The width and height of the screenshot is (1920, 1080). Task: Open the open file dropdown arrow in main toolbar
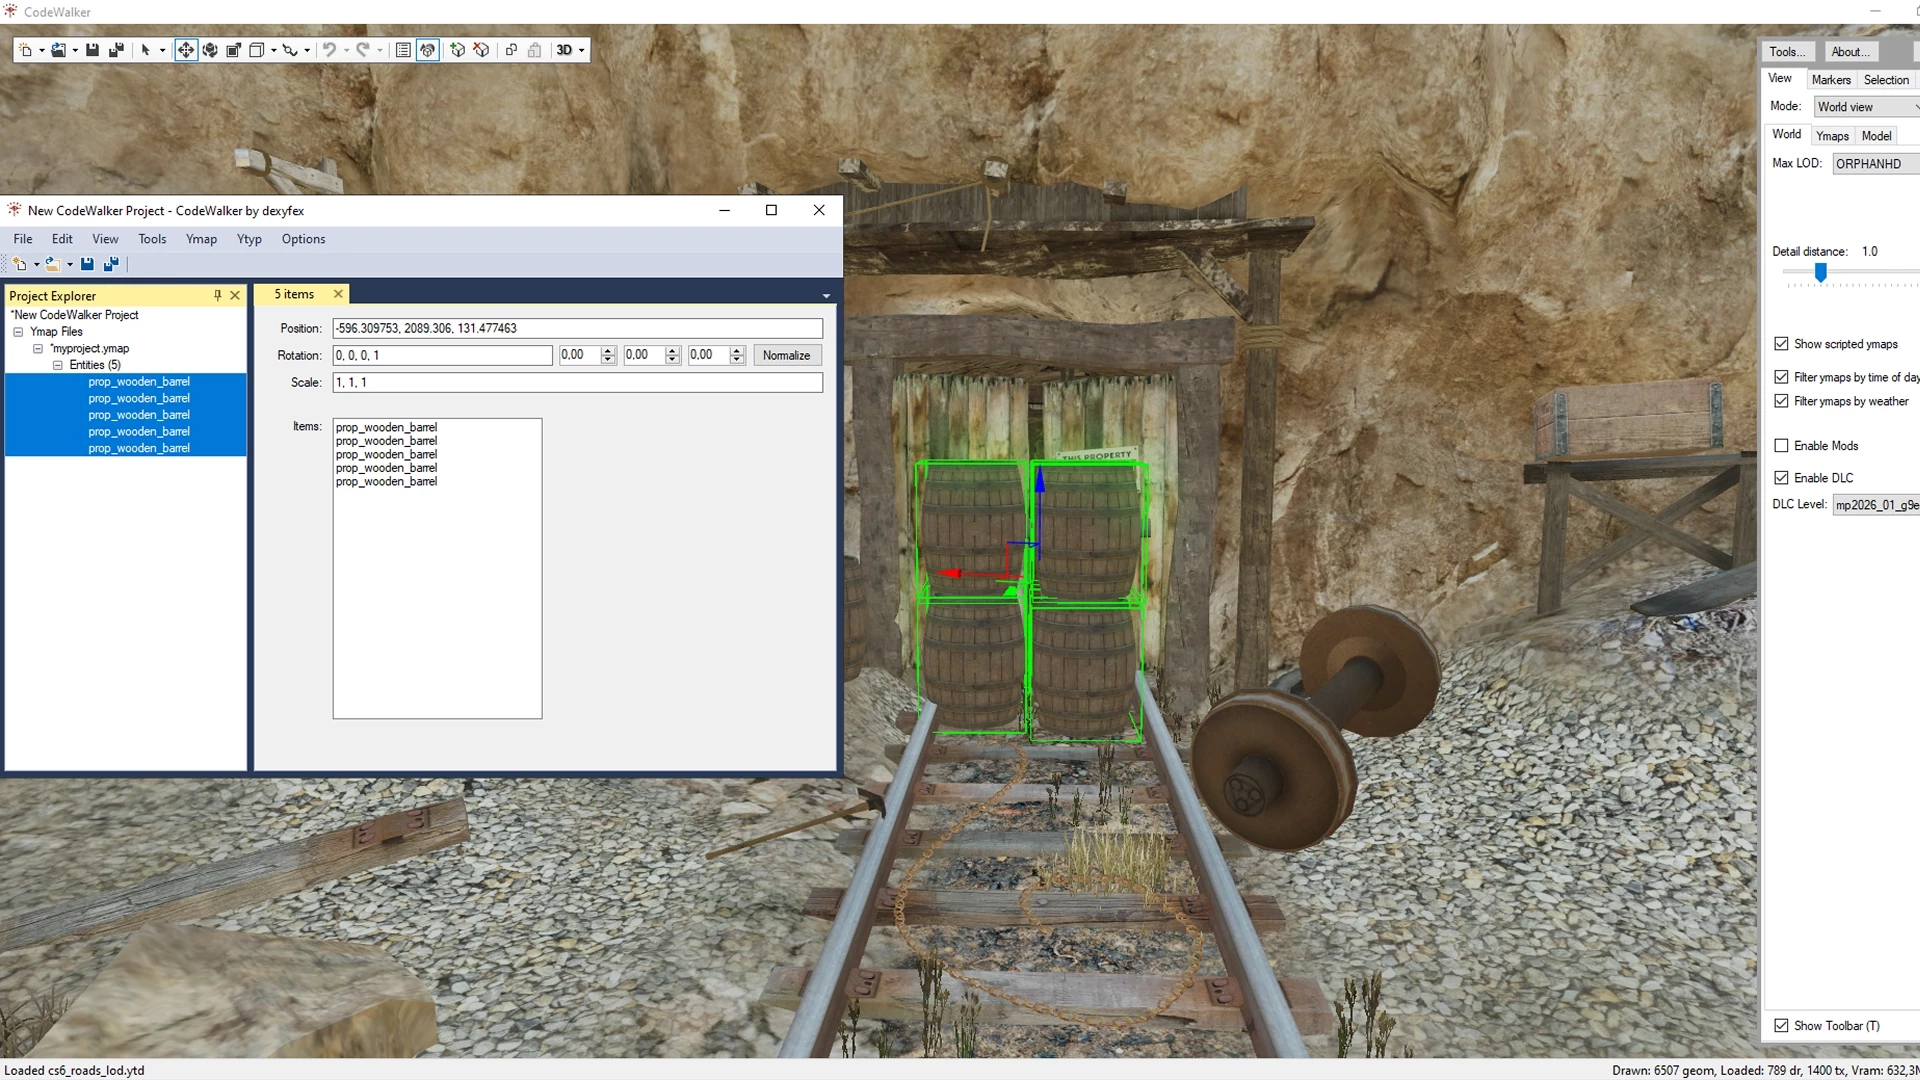75,50
